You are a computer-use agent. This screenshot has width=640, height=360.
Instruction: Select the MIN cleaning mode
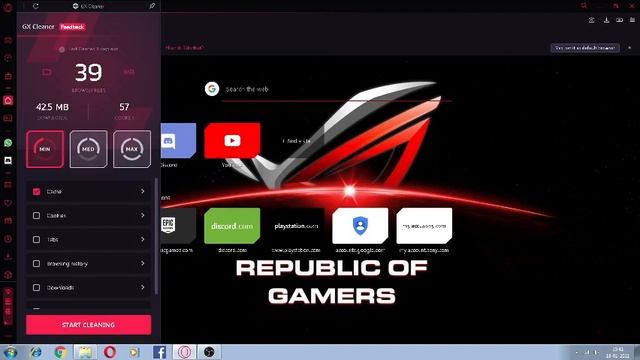pyautogui.click(x=45, y=149)
